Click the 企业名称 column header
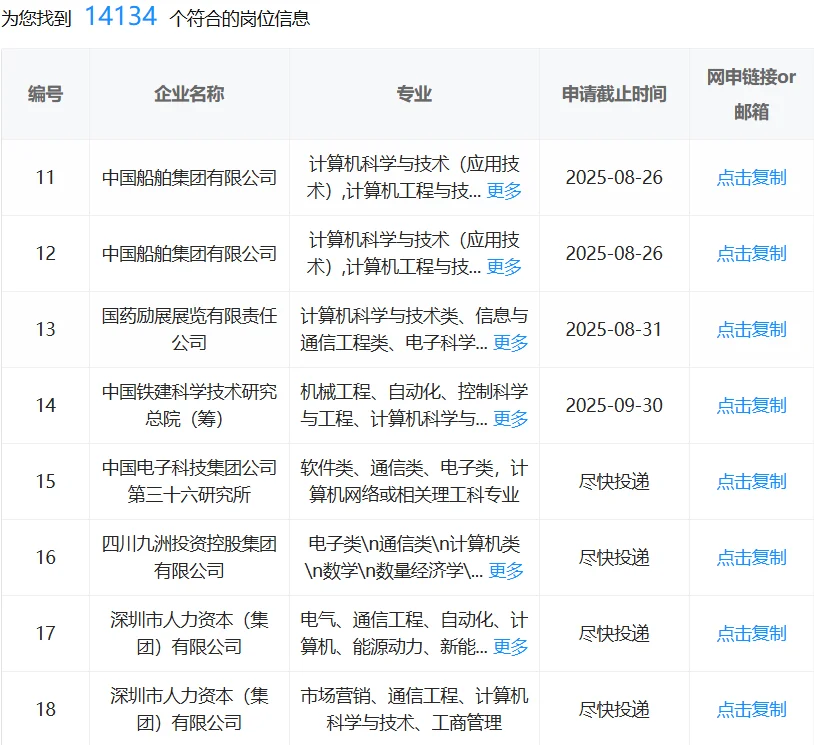 click(189, 94)
